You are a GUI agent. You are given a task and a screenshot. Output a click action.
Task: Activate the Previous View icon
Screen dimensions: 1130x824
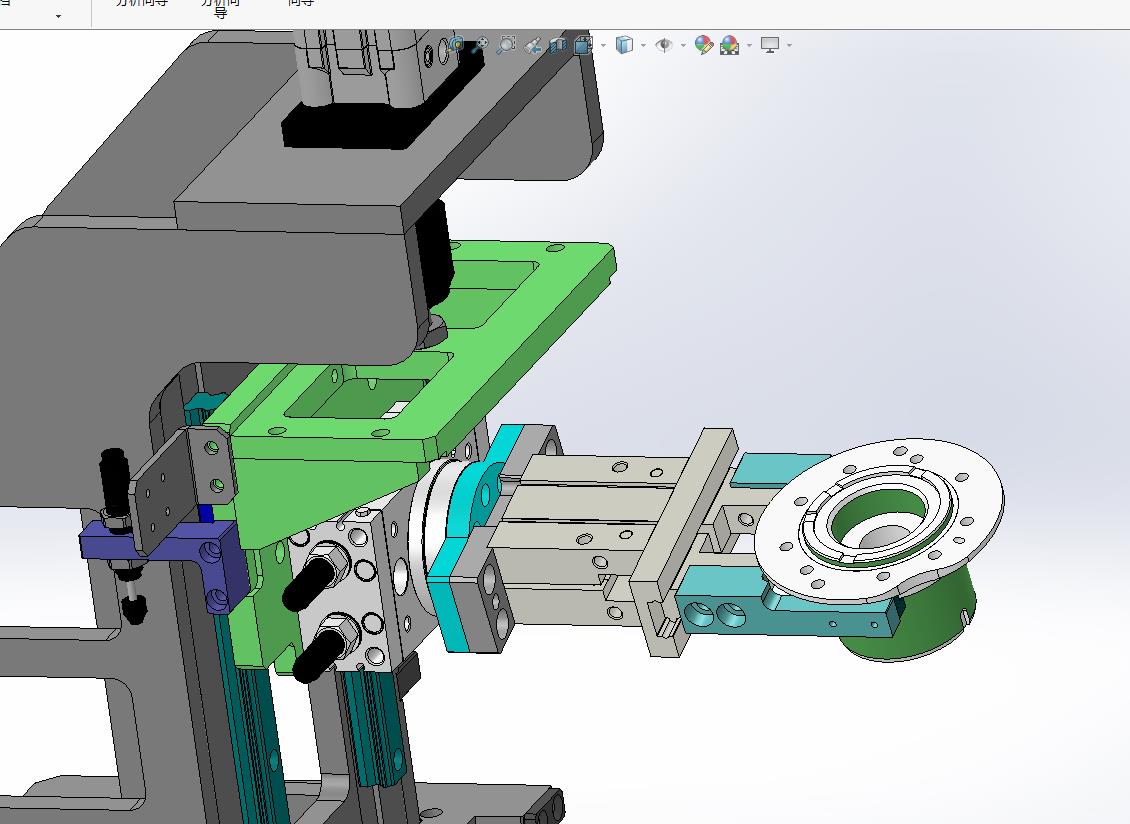[x=533, y=45]
